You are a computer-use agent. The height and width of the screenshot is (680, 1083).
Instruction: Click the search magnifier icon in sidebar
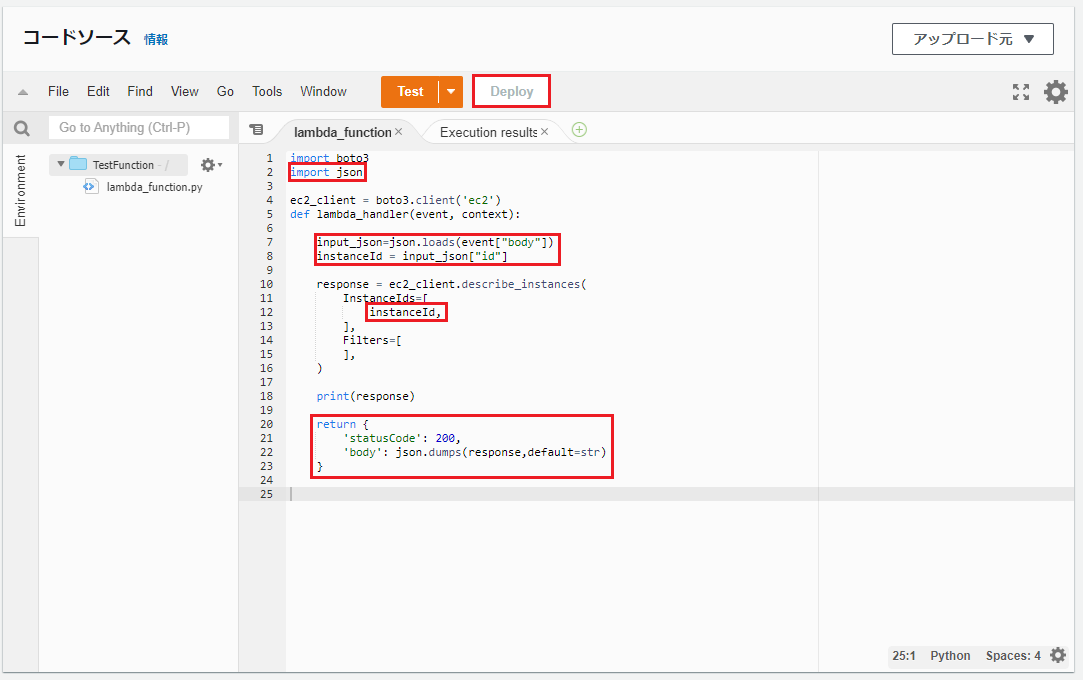[x=22, y=128]
